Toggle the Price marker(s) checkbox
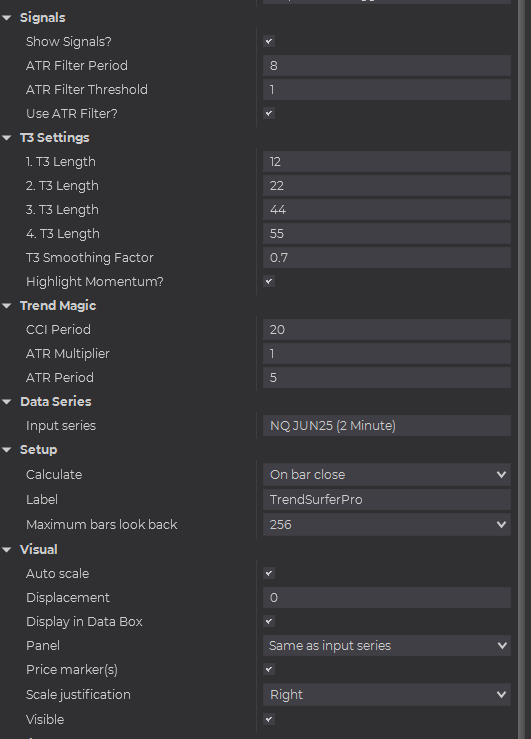This screenshot has height=739, width=531. (x=269, y=670)
